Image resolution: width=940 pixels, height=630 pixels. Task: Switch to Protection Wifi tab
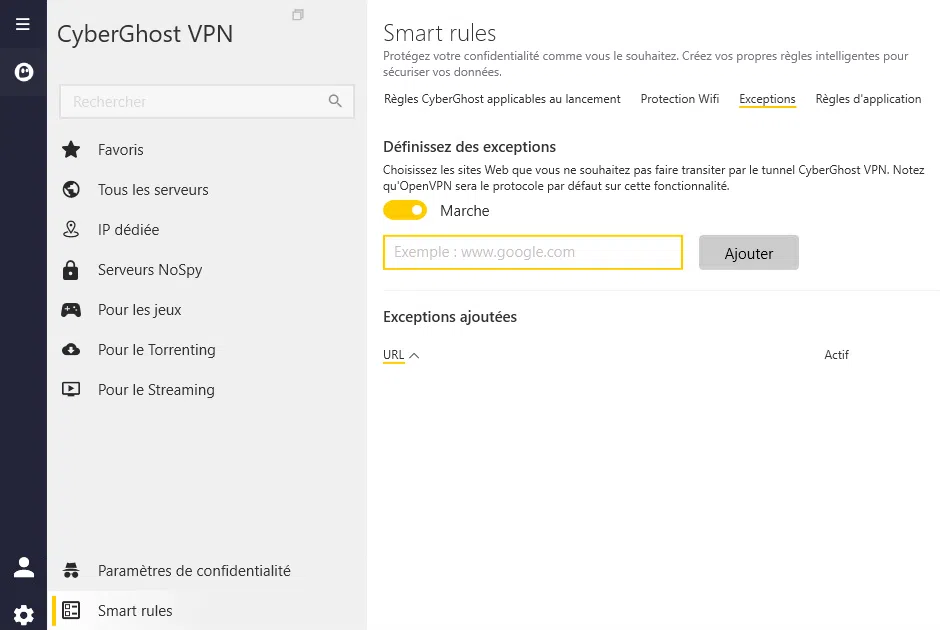point(680,99)
